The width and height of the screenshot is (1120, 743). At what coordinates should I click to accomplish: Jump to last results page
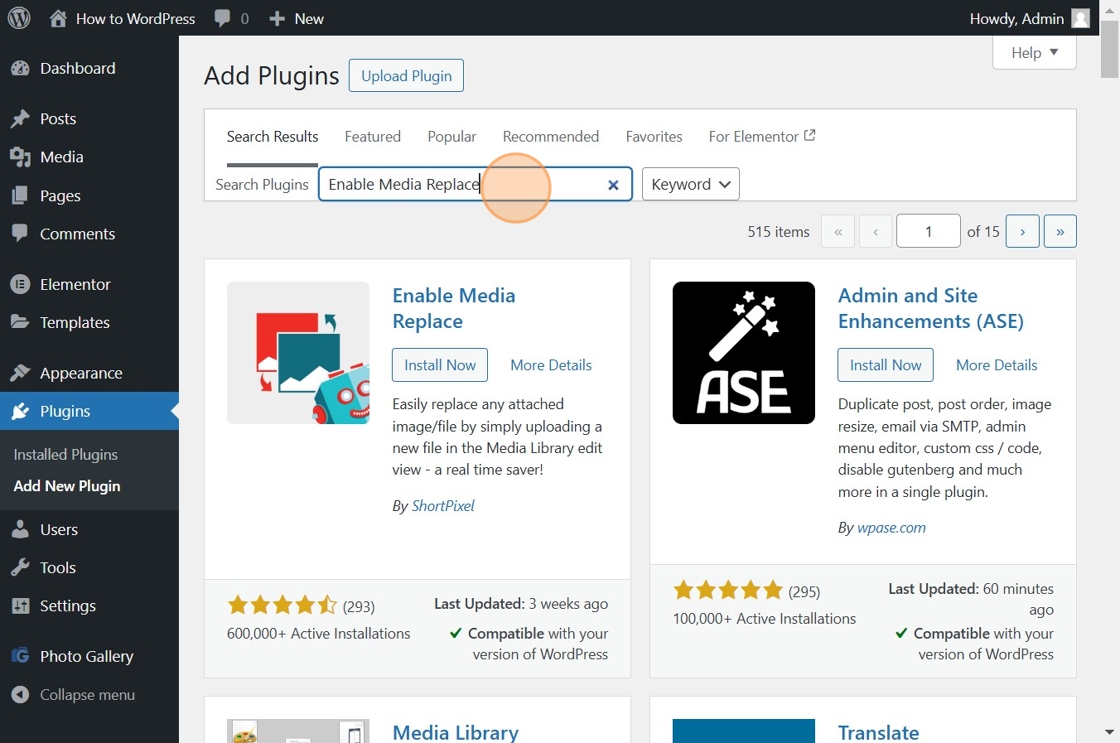point(1060,231)
